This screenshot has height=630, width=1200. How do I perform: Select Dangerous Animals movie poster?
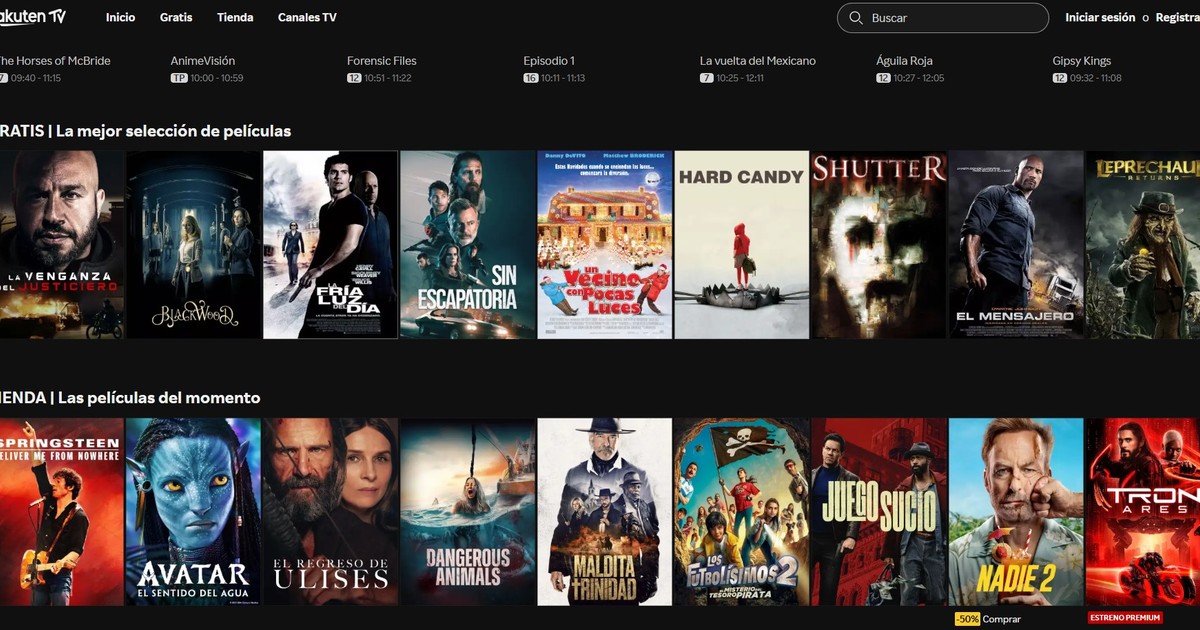click(x=467, y=511)
